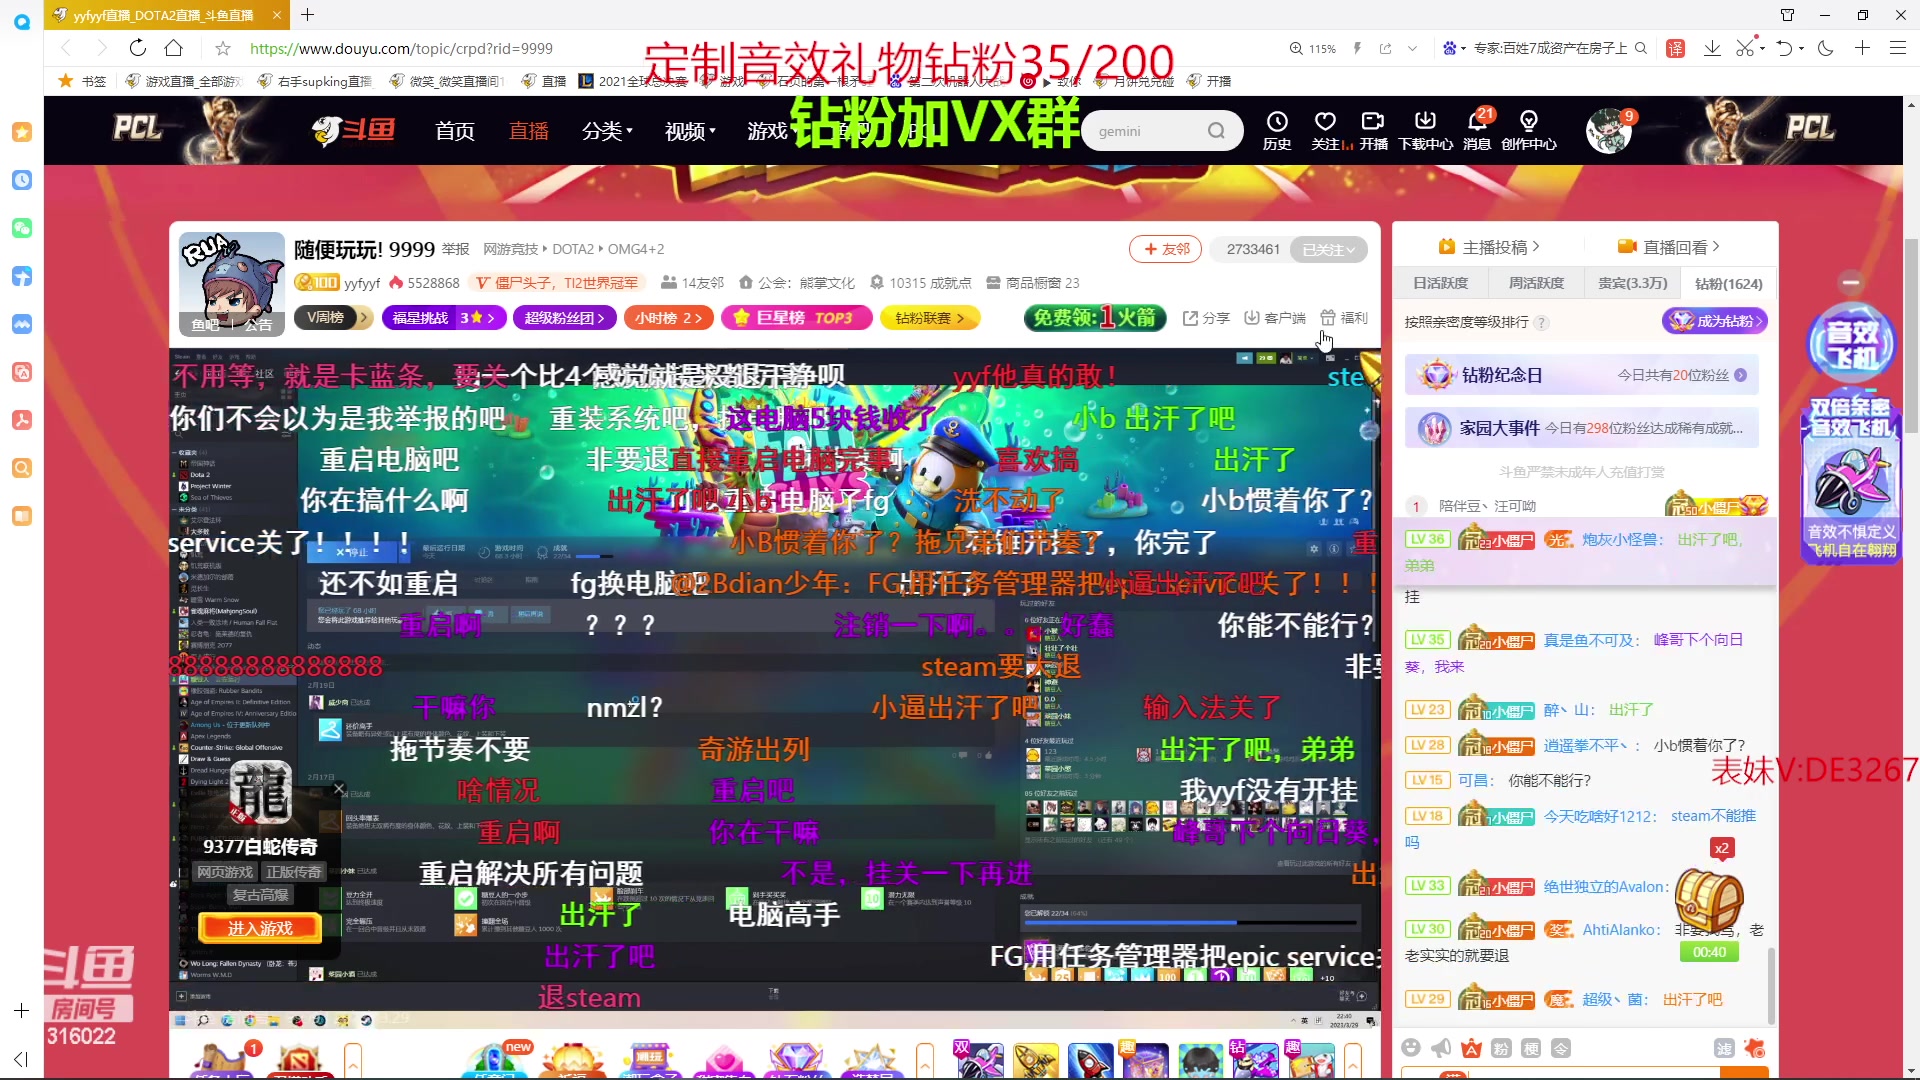Switch to 贵宾(3.3万) tab
The image size is (1920, 1080).
[x=1632, y=283]
